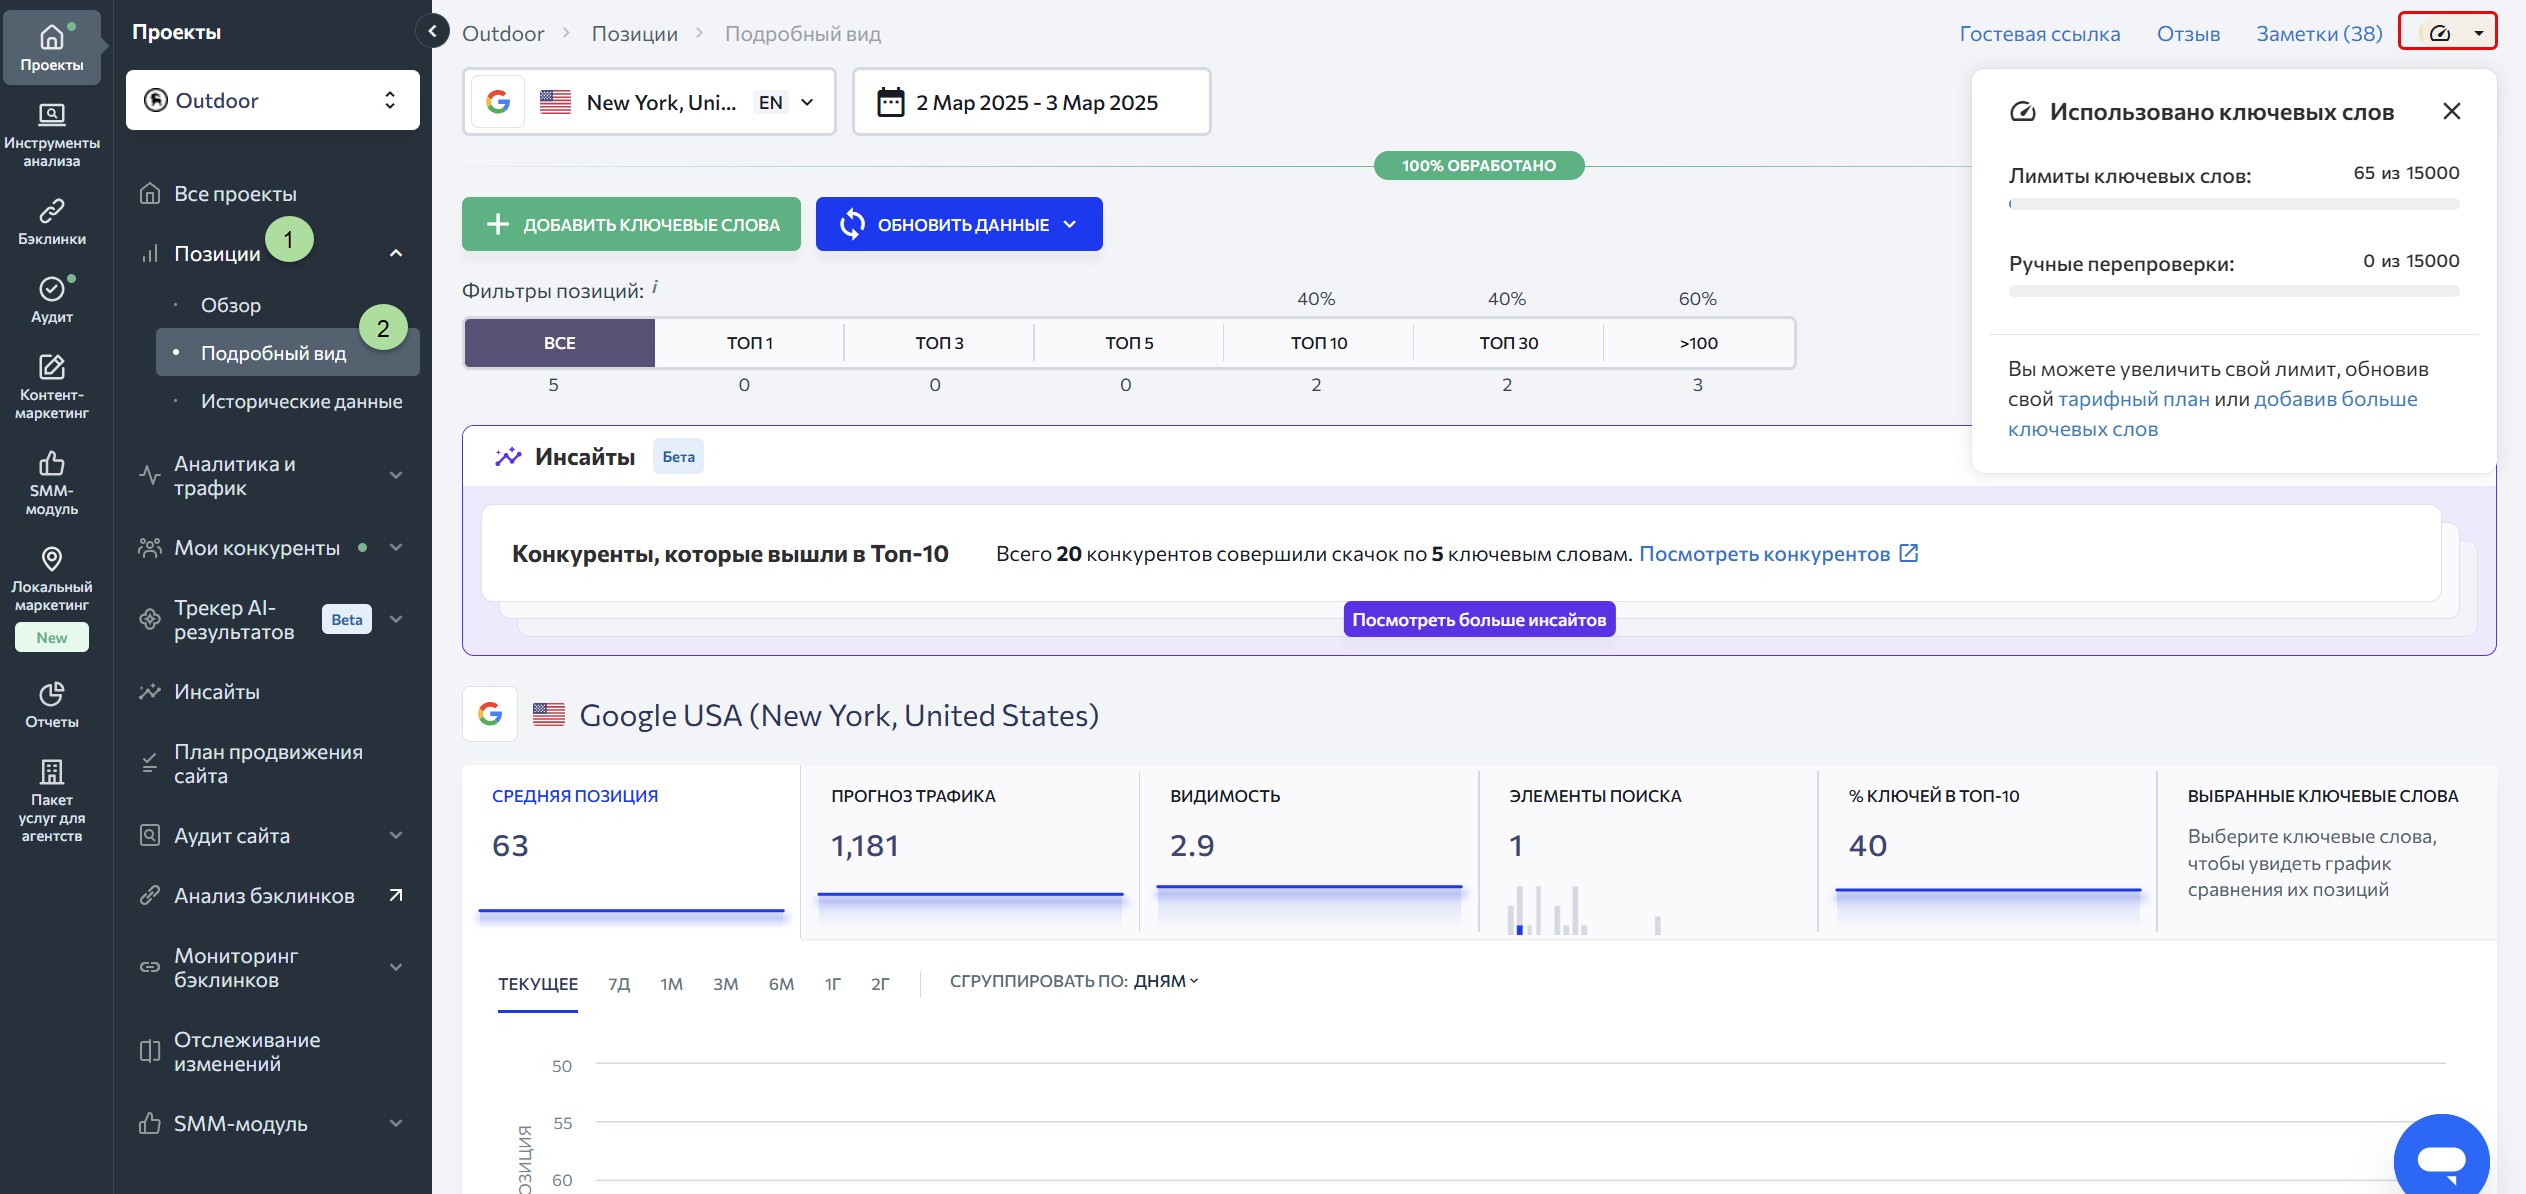Click the calendar icon for date range

(x=890, y=102)
